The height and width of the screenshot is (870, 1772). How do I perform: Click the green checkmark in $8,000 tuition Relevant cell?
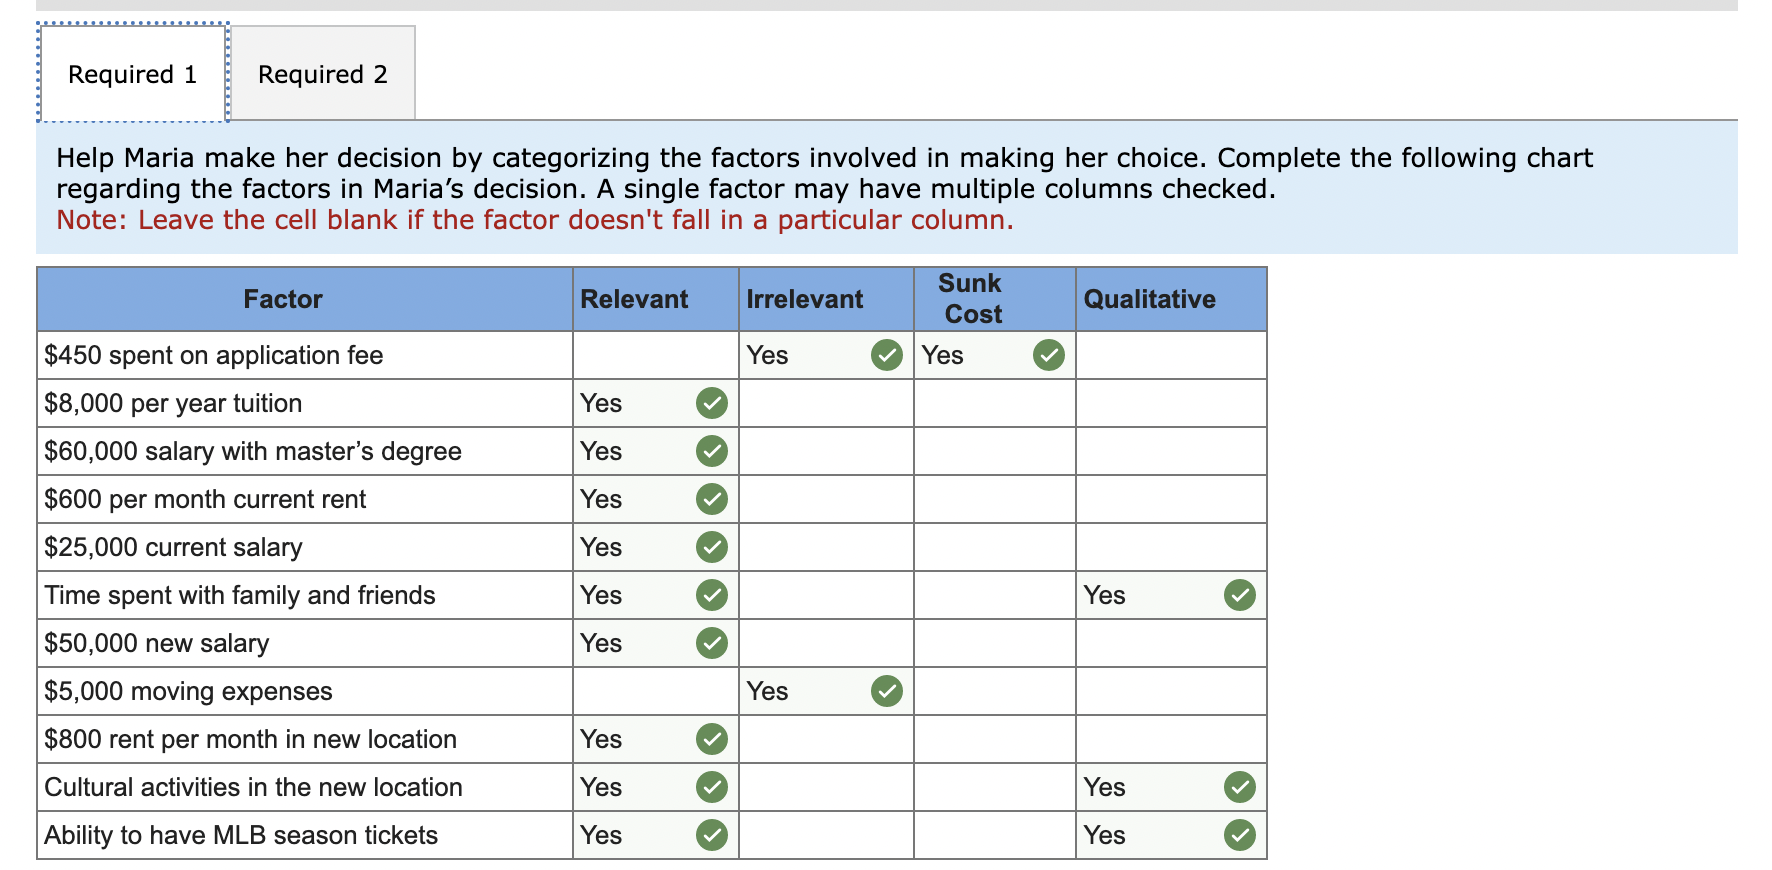tap(712, 403)
